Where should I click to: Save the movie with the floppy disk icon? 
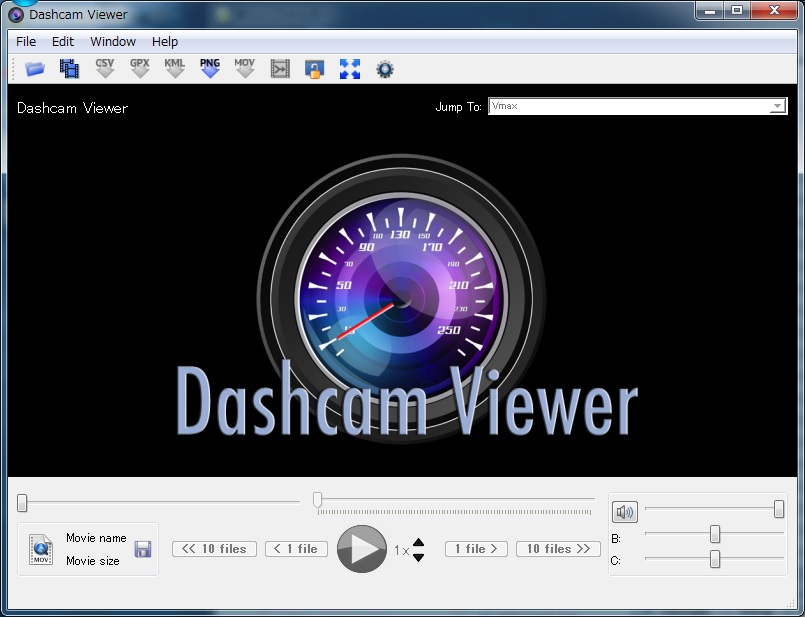[x=143, y=549]
